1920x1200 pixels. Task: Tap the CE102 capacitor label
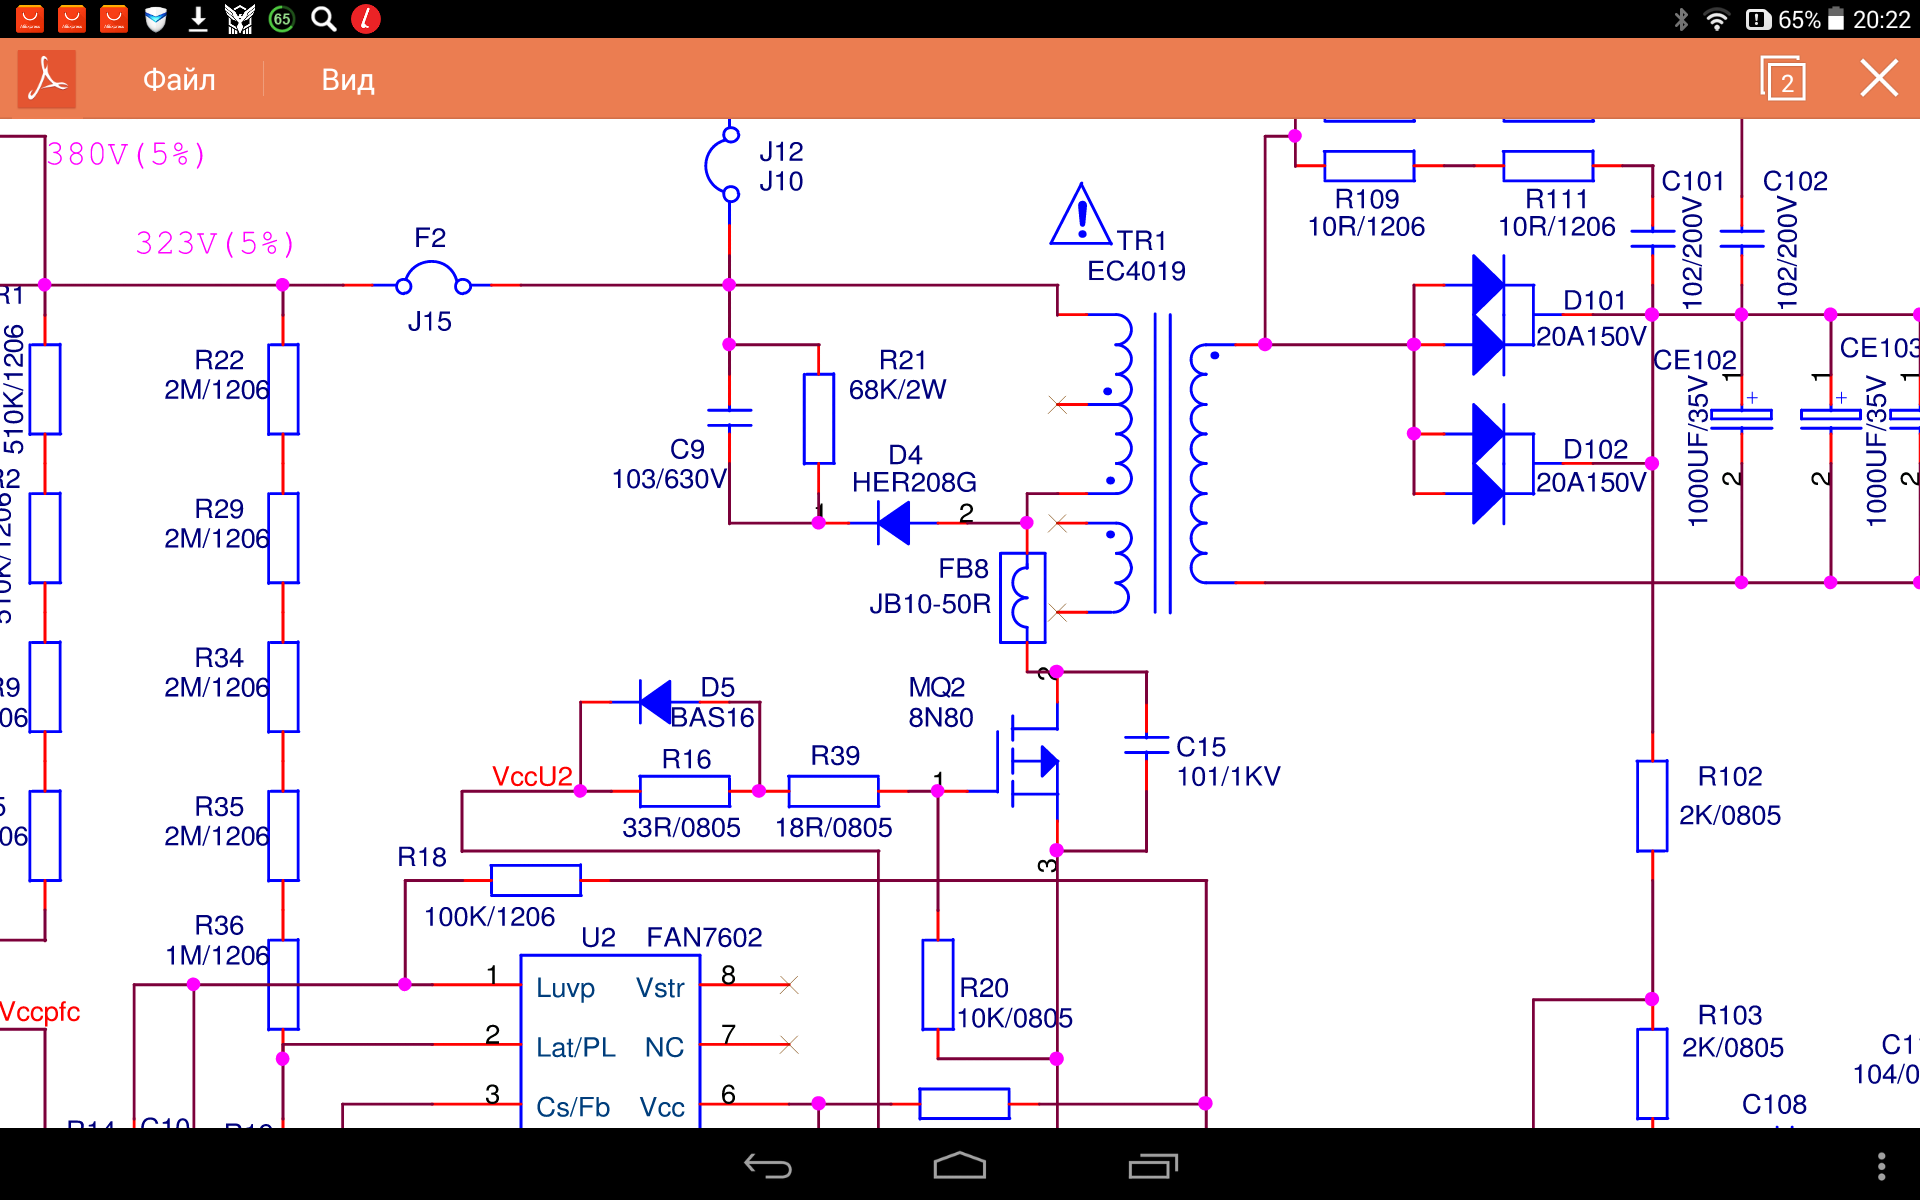click(1695, 359)
